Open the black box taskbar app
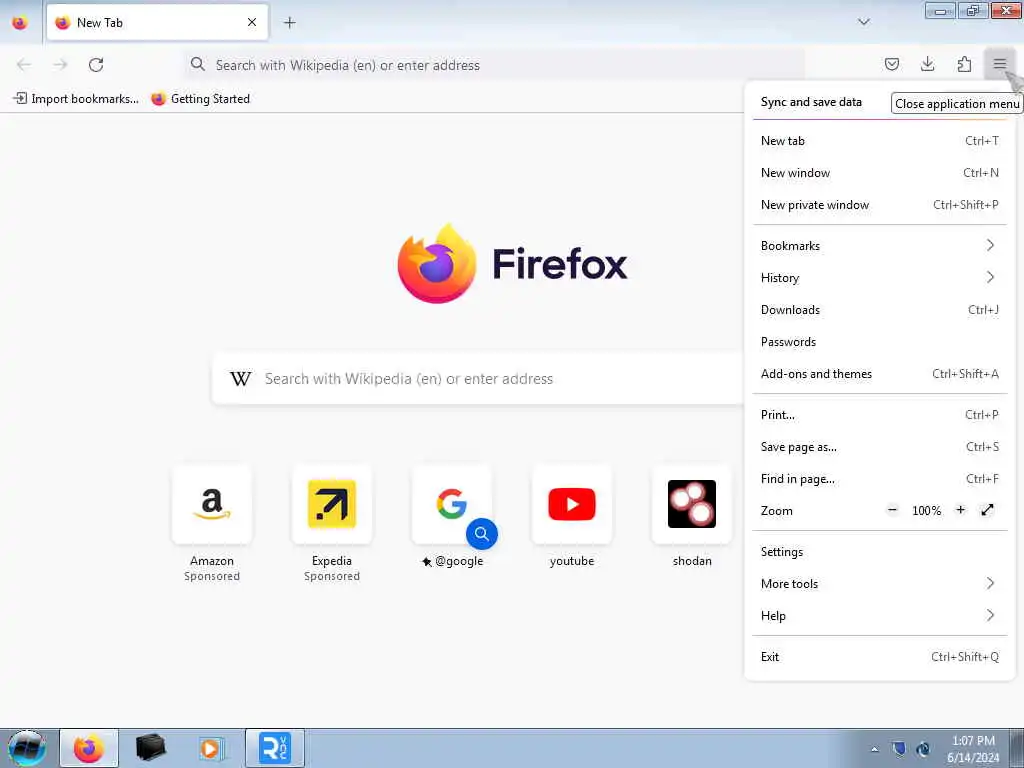This screenshot has width=1024, height=768. 151,748
